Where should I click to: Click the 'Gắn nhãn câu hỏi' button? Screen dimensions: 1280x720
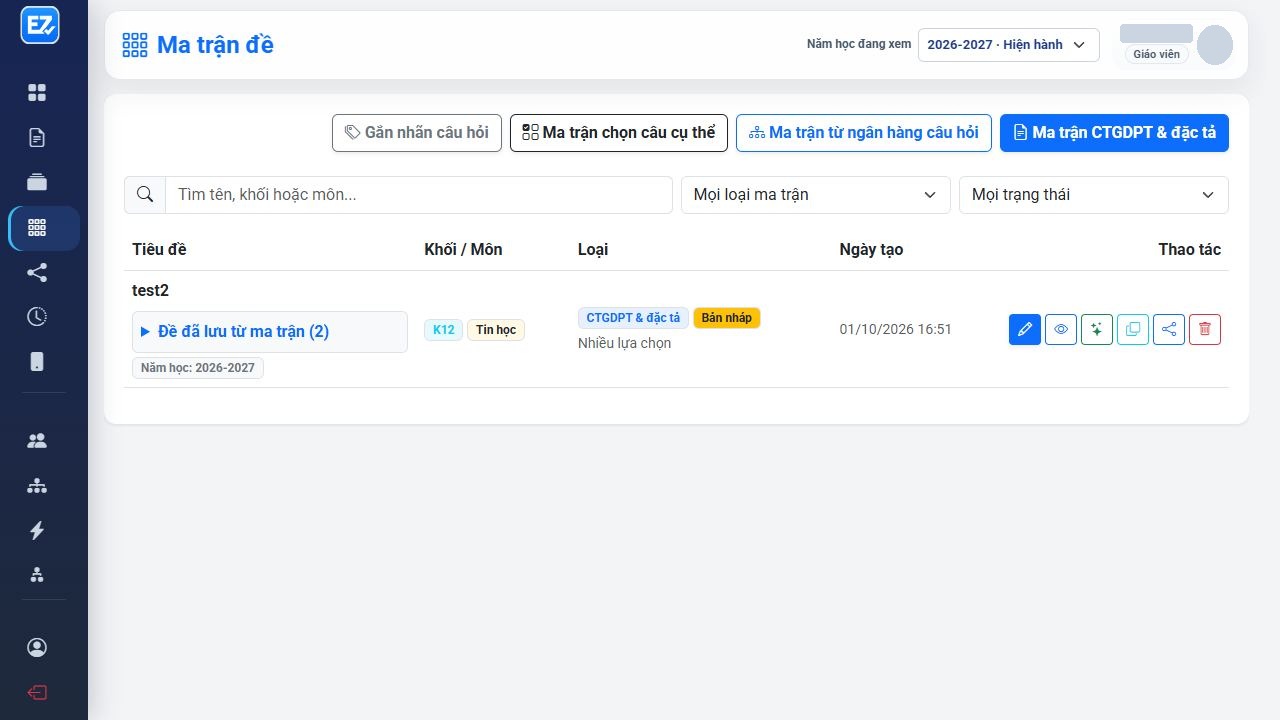pyautogui.click(x=417, y=133)
